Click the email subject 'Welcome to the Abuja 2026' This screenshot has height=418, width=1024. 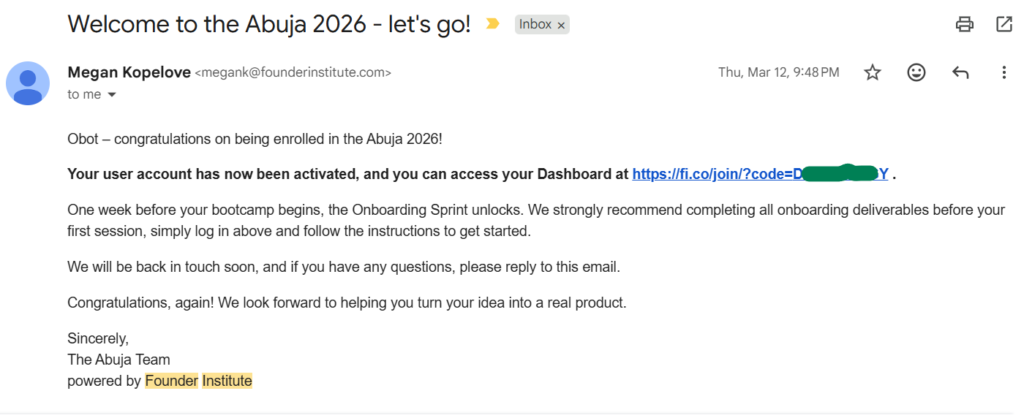point(269,25)
